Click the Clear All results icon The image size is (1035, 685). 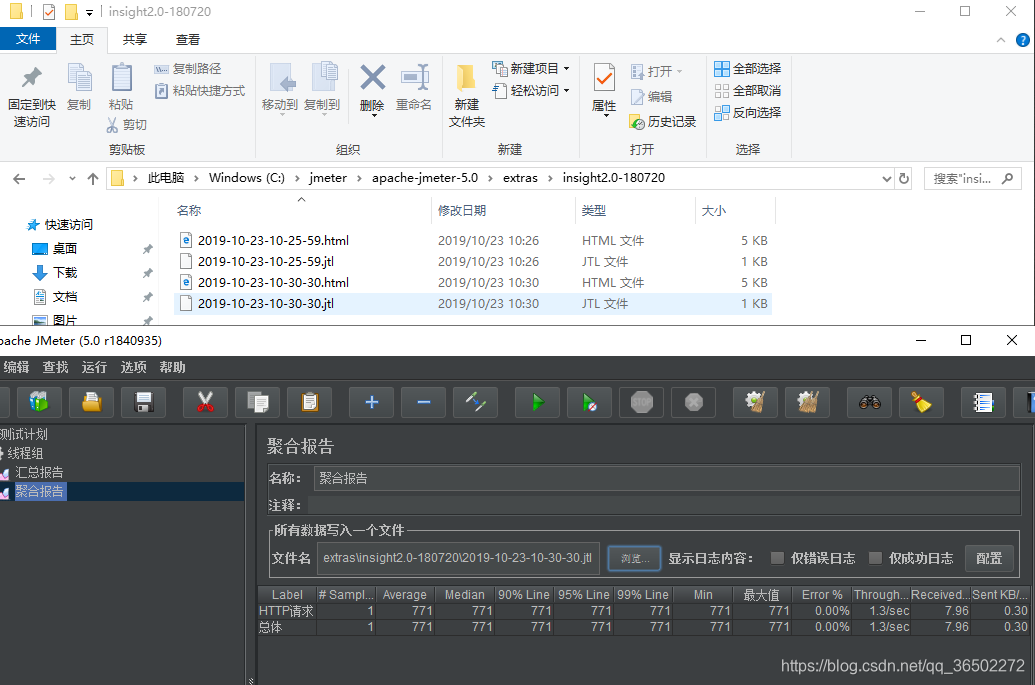pyautogui.click(x=807, y=402)
